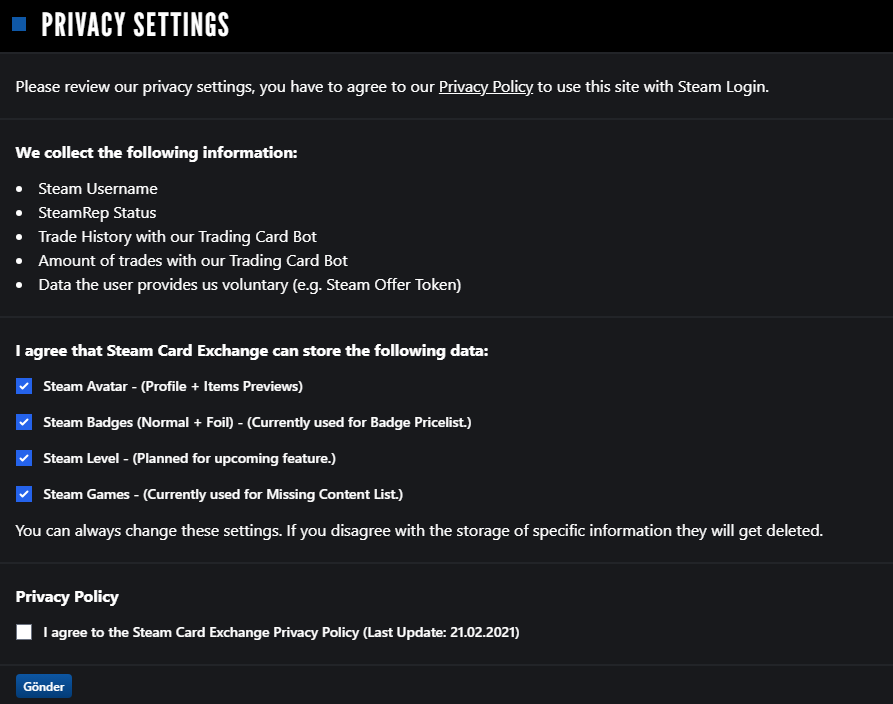Click the SteamRep Status list item
This screenshot has width=893, height=704.
click(x=97, y=212)
